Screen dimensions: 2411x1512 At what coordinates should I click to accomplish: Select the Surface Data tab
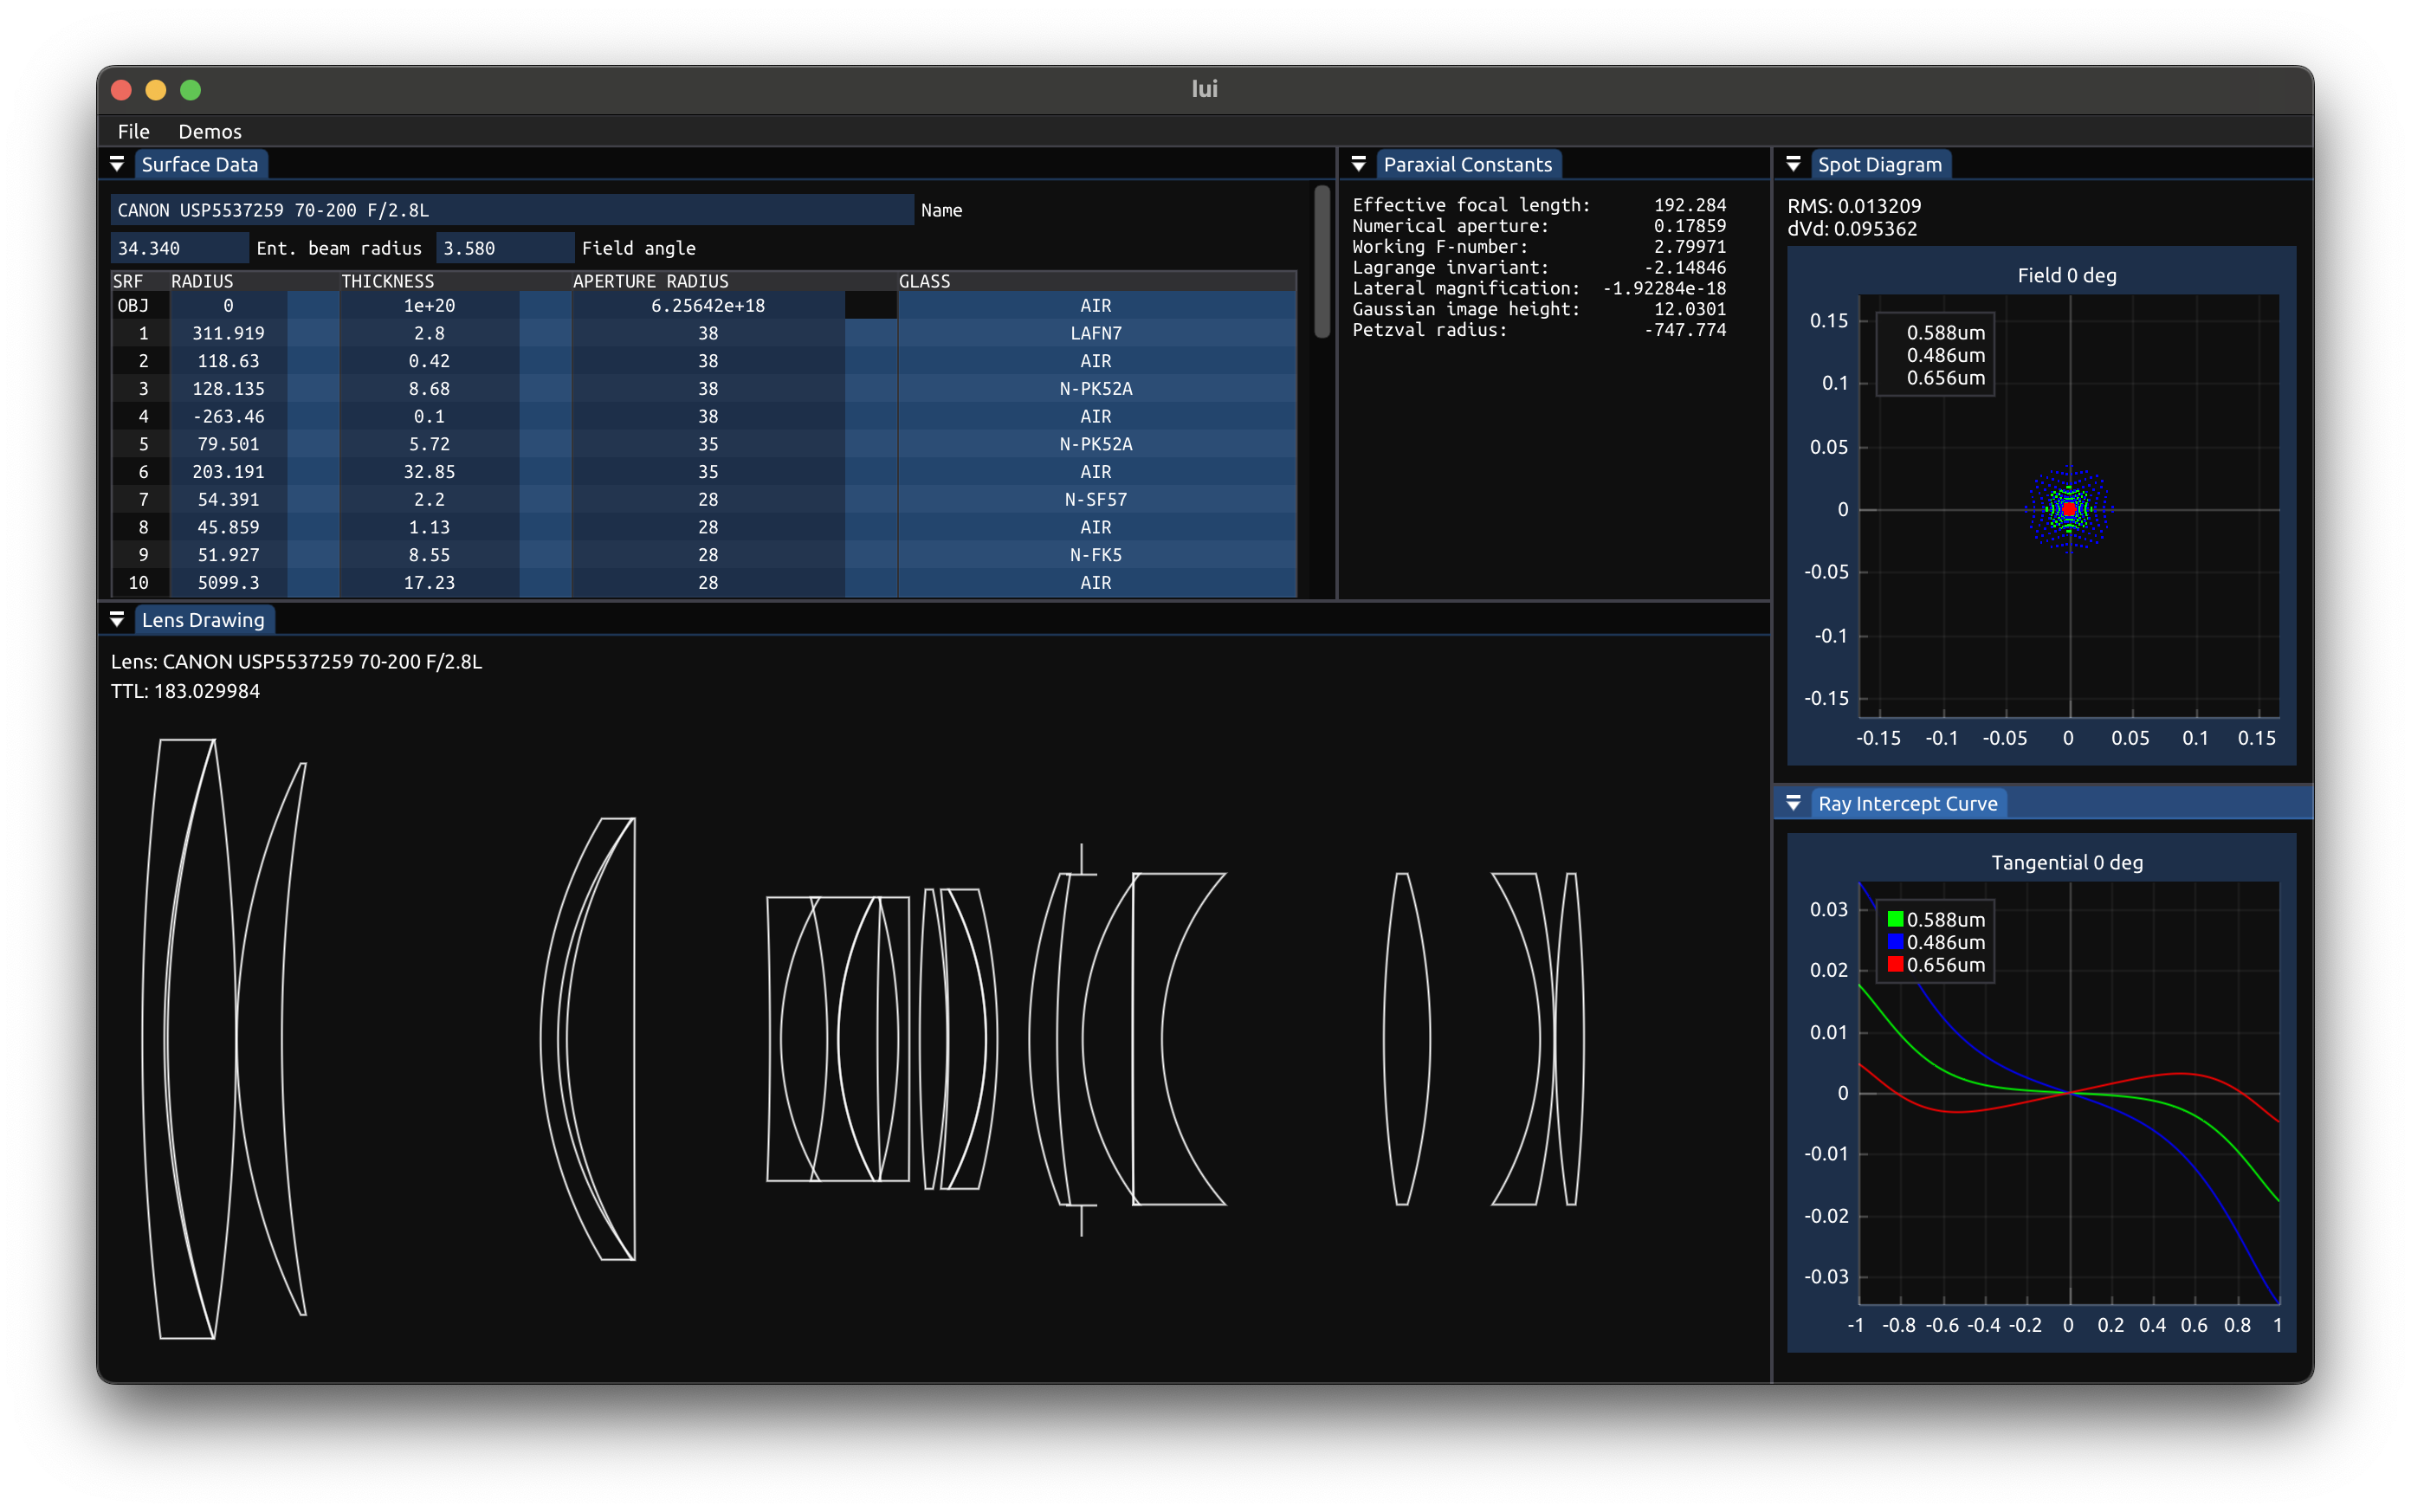199,164
